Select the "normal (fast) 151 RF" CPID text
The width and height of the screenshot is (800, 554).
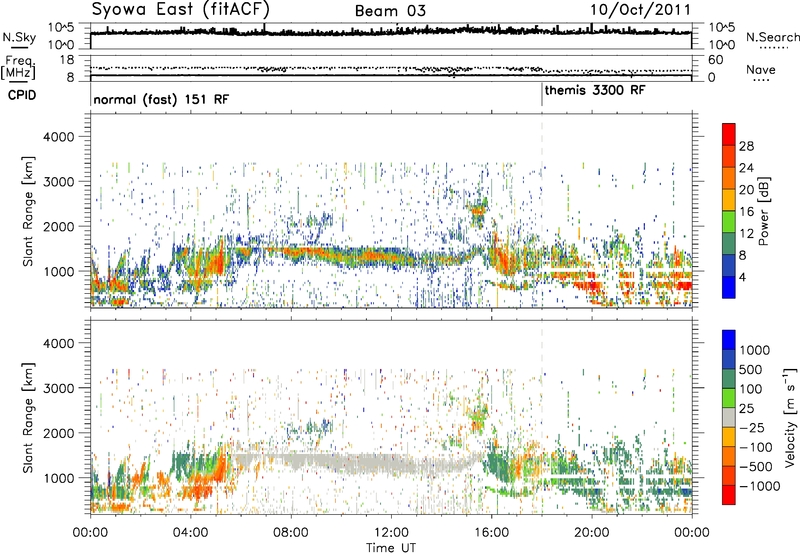point(161,99)
